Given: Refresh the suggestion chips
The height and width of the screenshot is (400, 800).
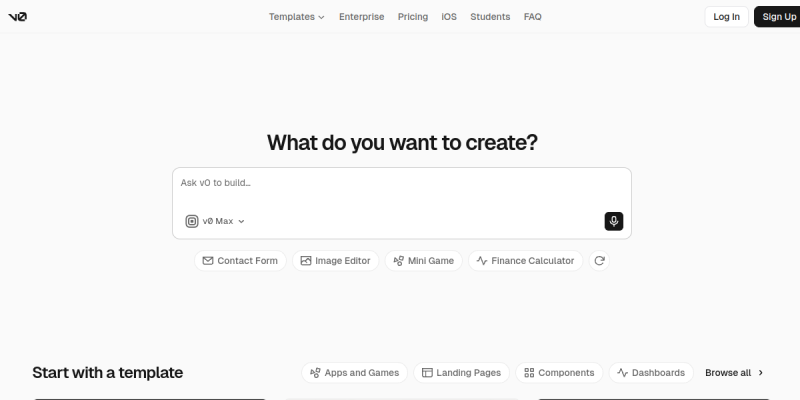Looking at the screenshot, I should coord(599,261).
